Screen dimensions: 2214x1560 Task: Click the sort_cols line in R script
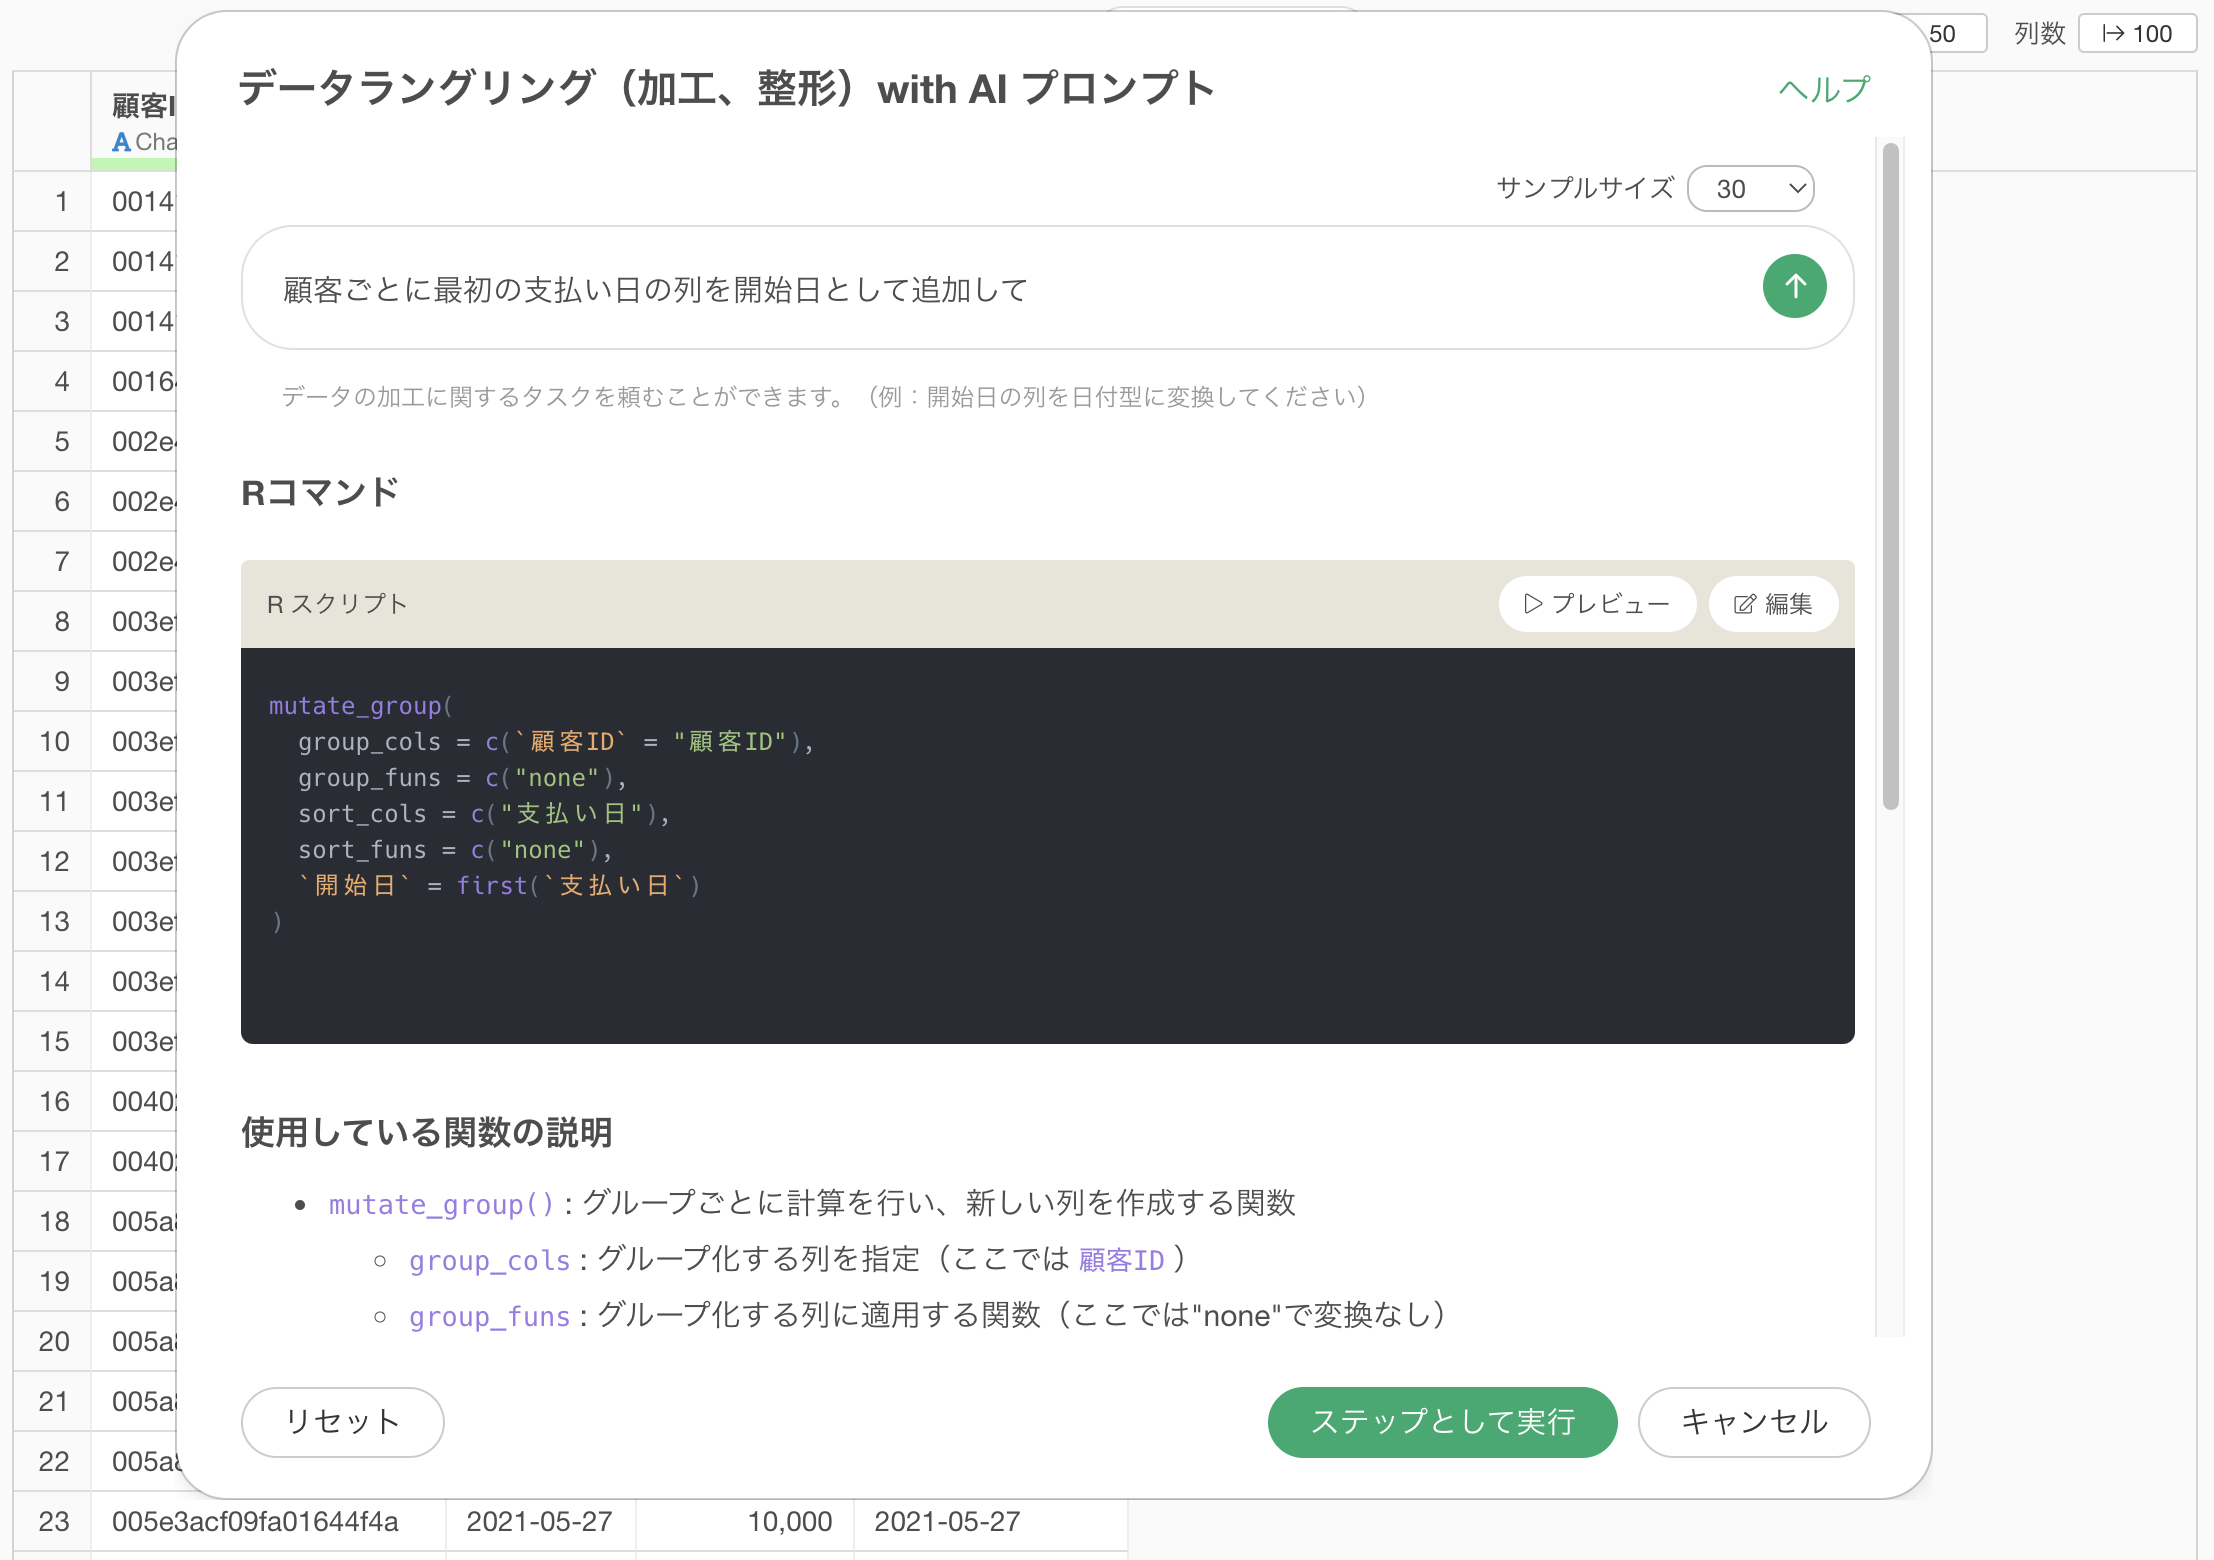coord(484,814)
